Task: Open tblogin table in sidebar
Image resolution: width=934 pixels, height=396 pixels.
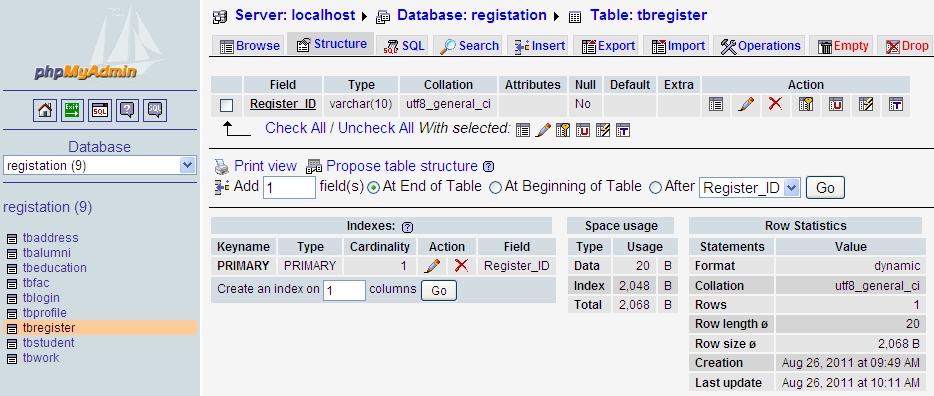Action: pos(41,298)
